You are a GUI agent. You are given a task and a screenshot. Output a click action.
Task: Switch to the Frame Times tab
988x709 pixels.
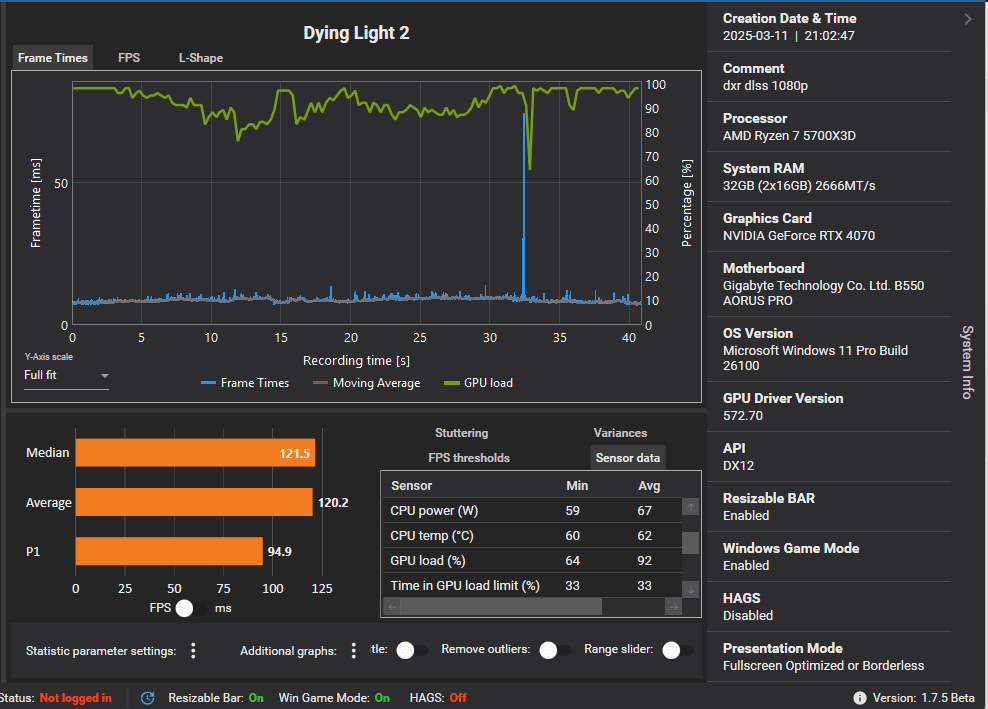coord(53,58)
